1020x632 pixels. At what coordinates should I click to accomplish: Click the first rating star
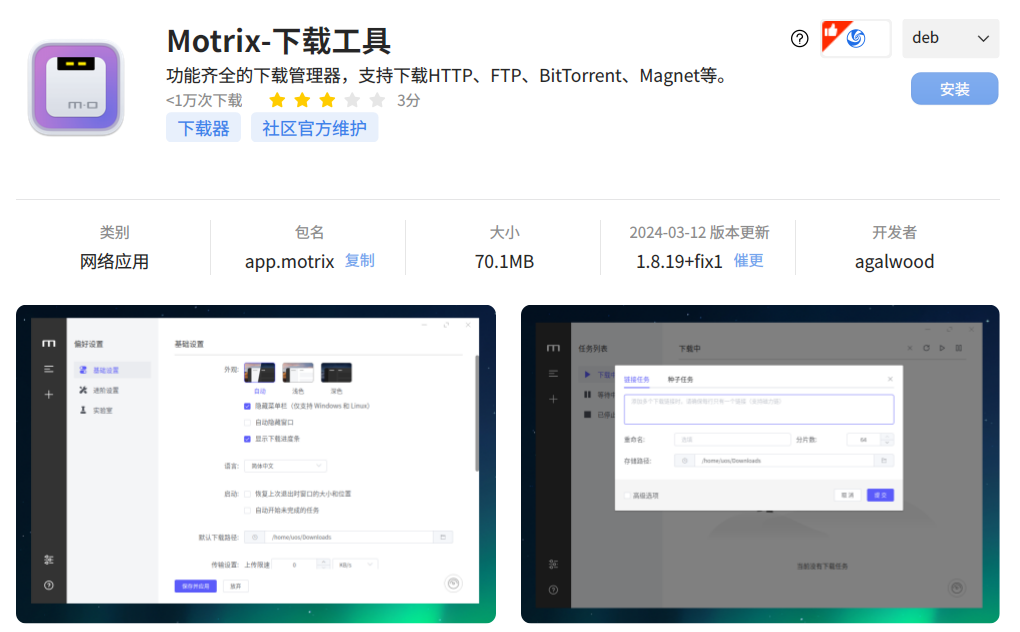coord(277,100)
